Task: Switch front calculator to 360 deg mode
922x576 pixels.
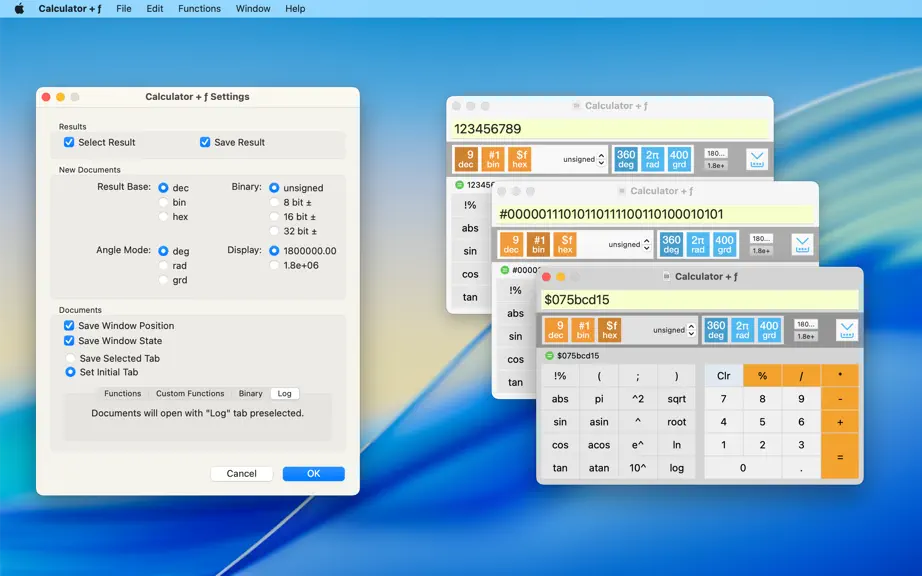Action: [x=716, y=330]
